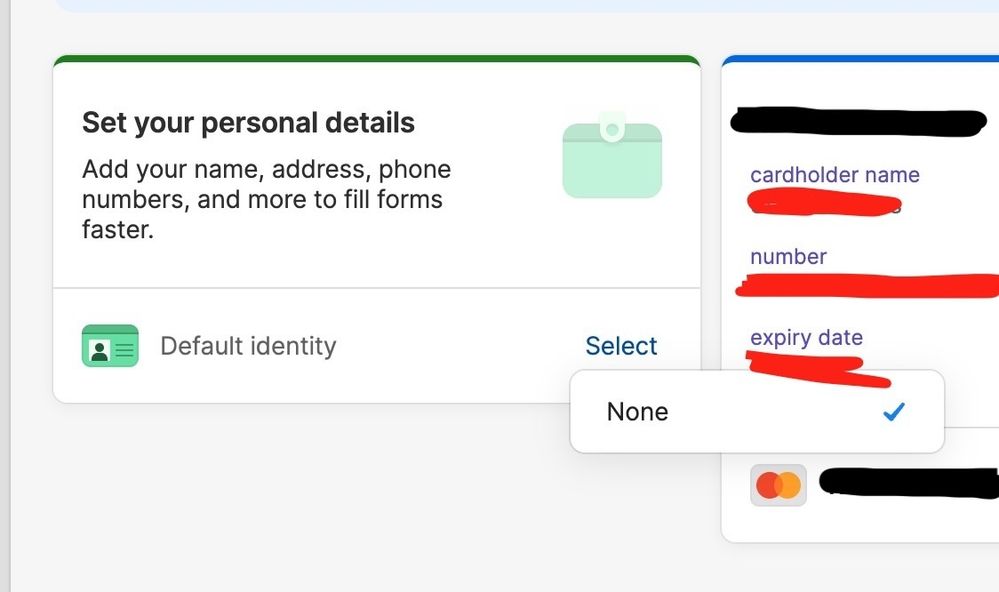The width and height of the screenshot is (999, 592).
Task: Open the Select identity dropdown
Action: (621, 346)
